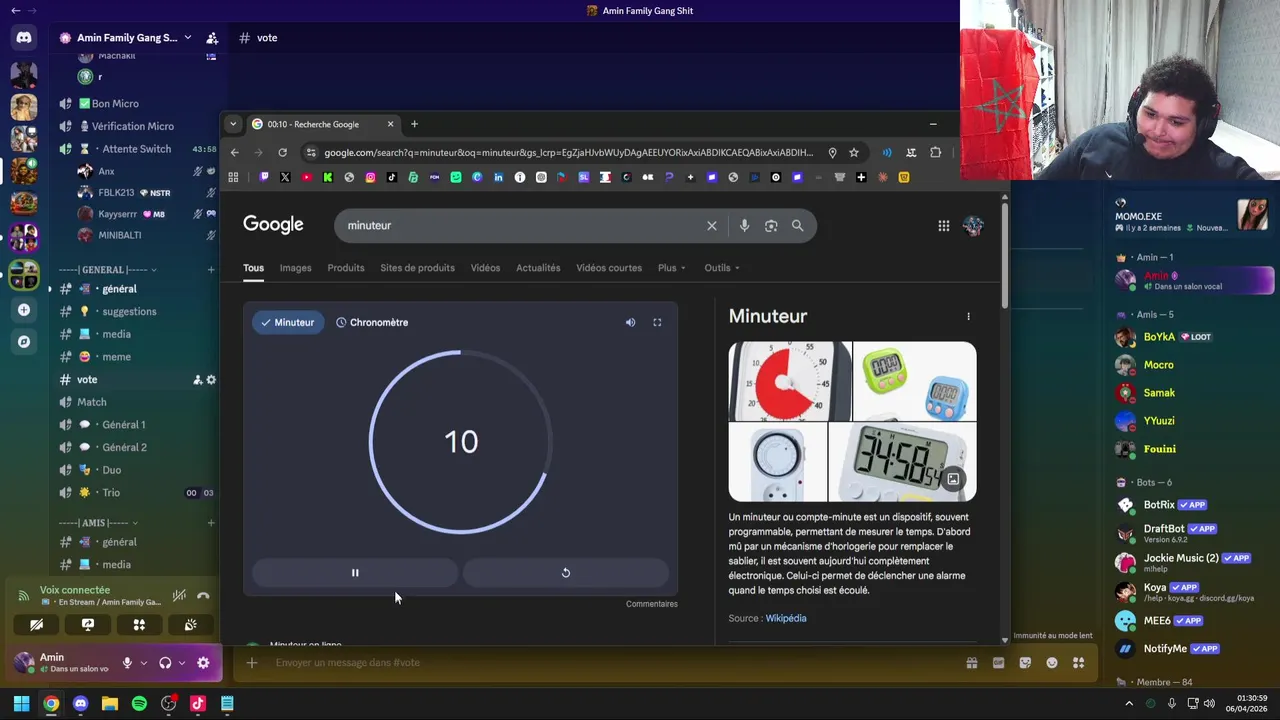1280x720 pixels.
Task: Reload the Chrome page
Action: (282, 153)
